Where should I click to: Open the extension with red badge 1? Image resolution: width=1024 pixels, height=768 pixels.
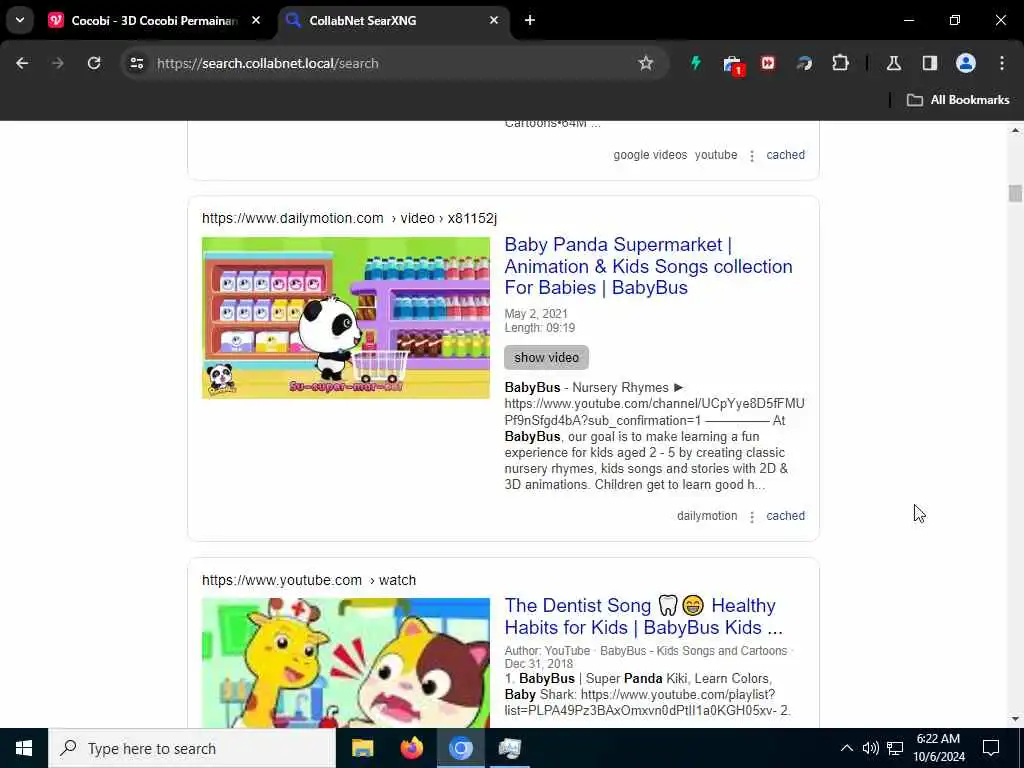click(733, 65)
